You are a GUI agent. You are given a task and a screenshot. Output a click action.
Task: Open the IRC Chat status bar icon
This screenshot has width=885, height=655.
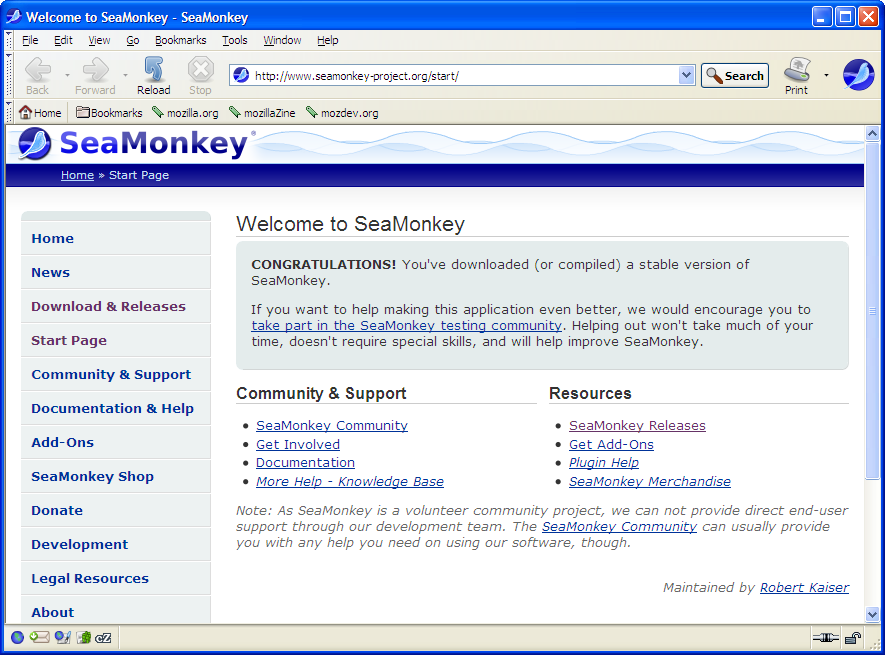tap(104, 637)
